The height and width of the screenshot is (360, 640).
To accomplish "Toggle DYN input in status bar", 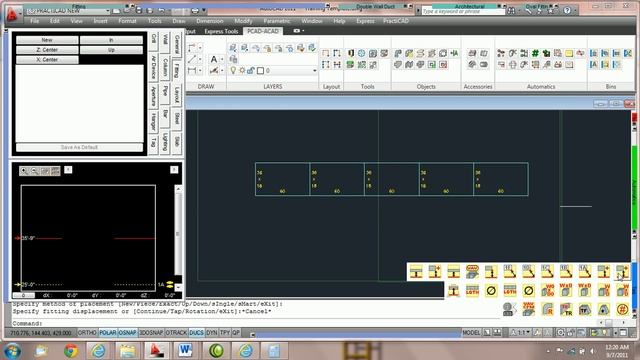I will pyautogui.click(x=211, y=333).
